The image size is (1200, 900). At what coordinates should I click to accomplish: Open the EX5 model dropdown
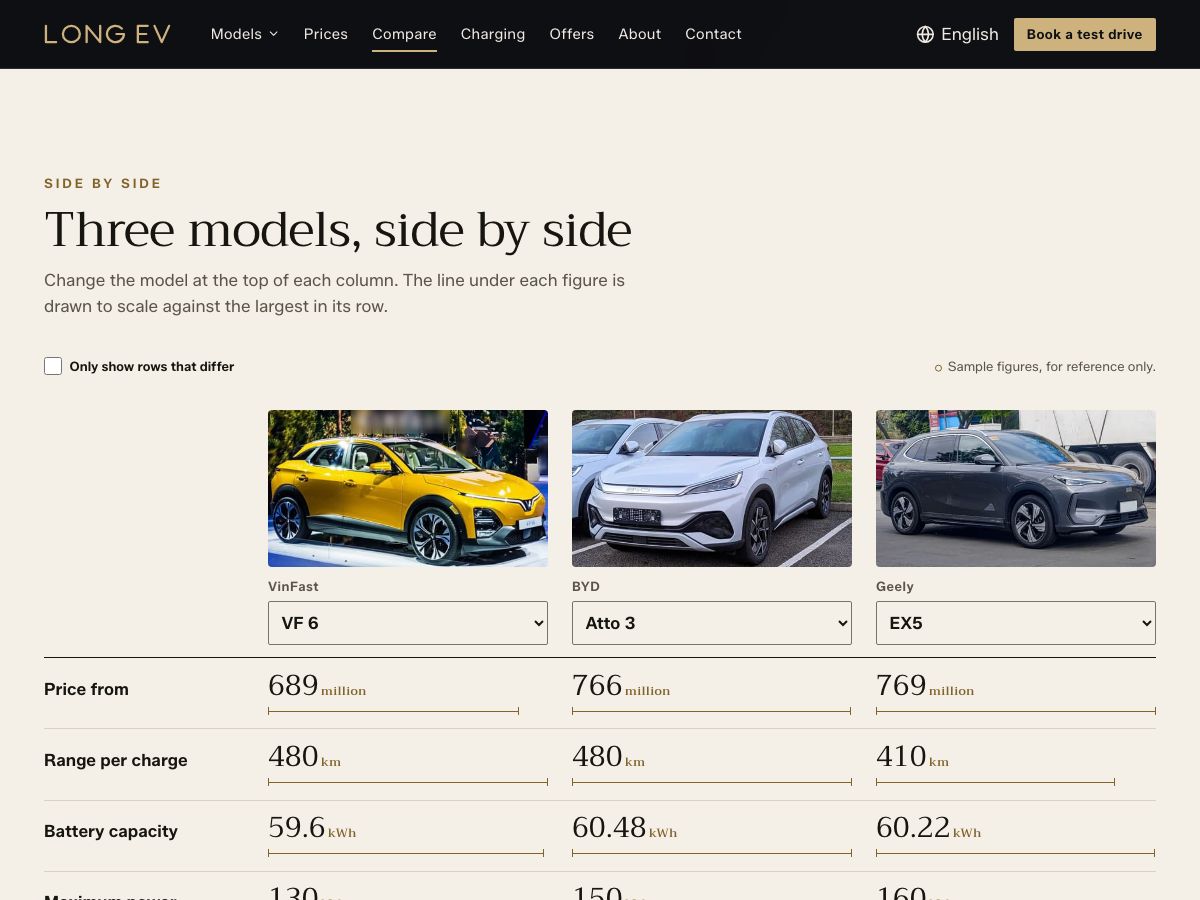click(1016, 623)
